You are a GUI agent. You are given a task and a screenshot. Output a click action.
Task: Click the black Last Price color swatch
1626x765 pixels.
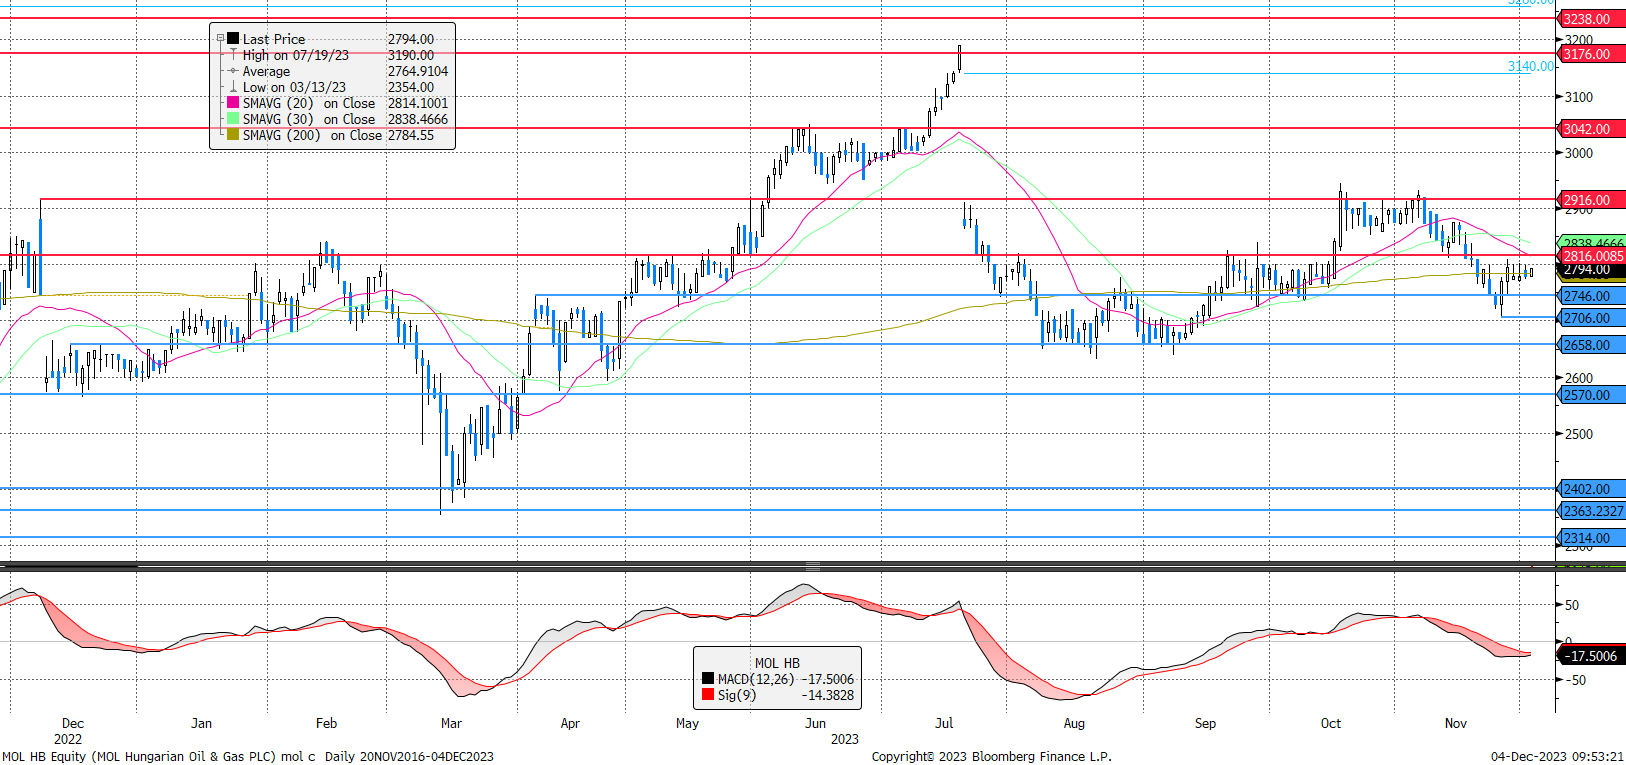[x=233, y=39]
